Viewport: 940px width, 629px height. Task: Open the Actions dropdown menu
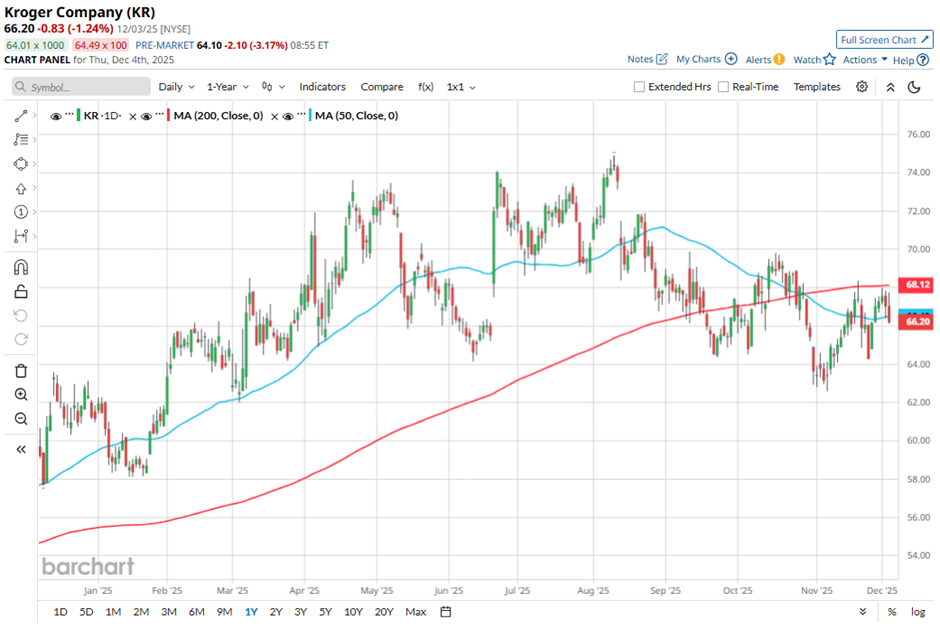[865, 60]
